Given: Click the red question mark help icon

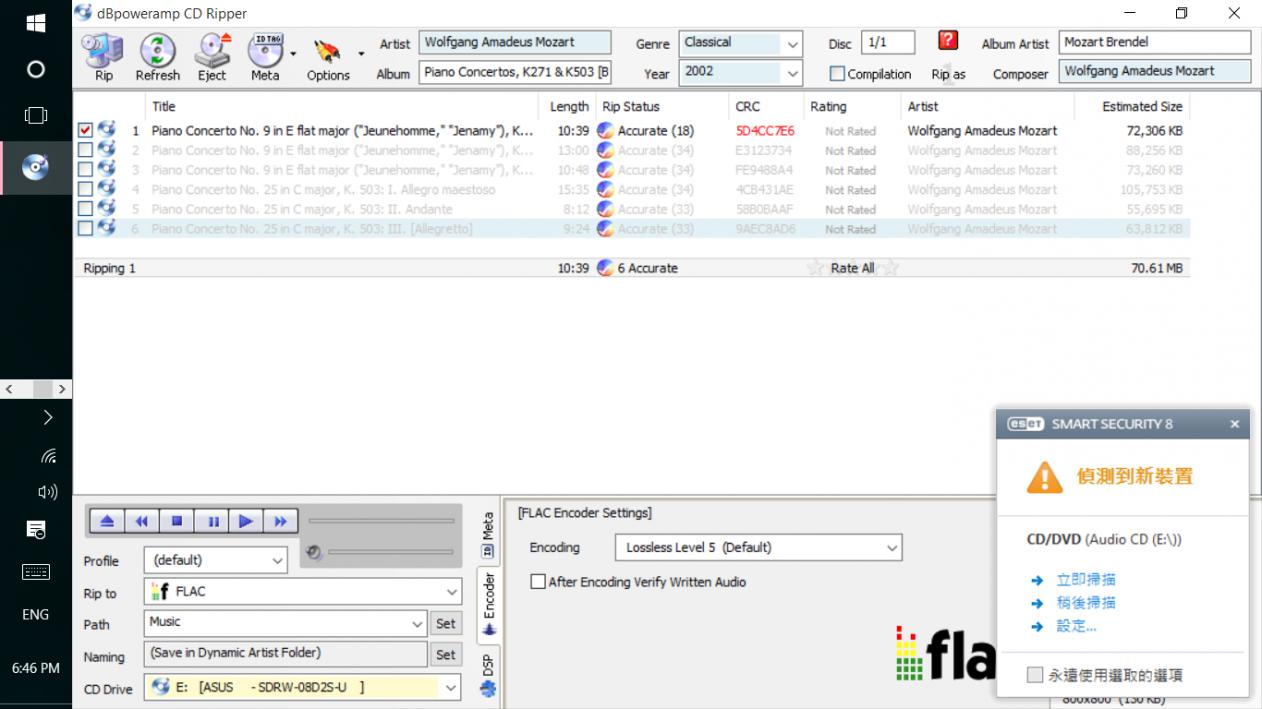Looking at the screenshot, I should pyautogui.click(x=948, y=41).
